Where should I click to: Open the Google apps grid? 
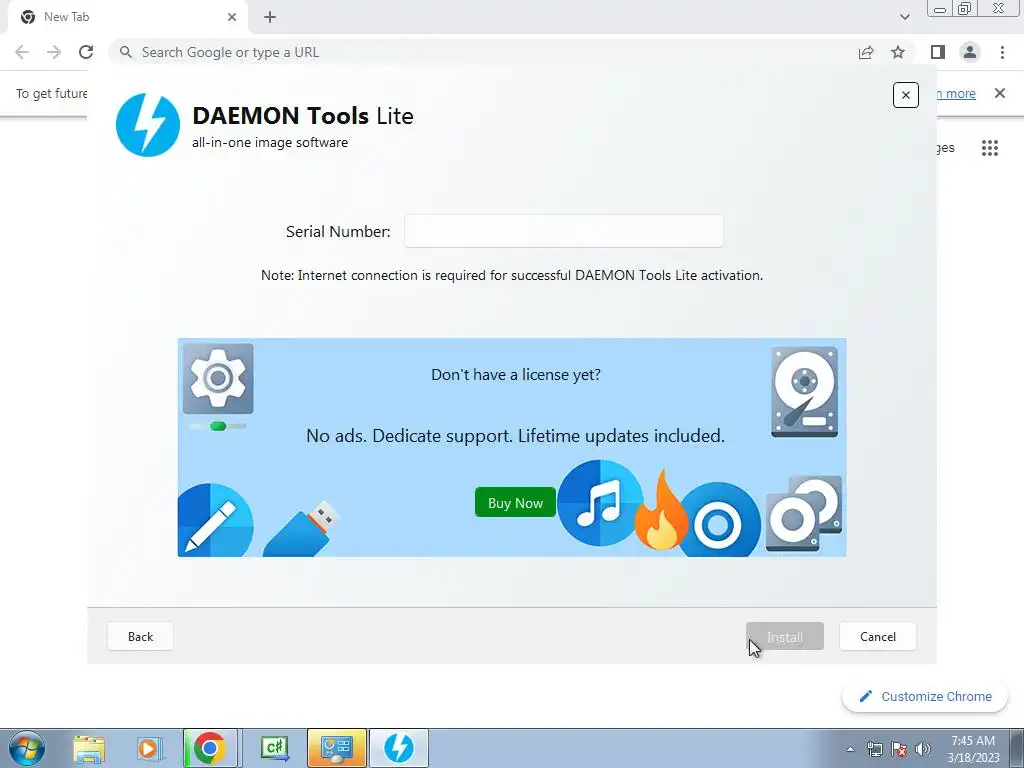pos(990,148)
